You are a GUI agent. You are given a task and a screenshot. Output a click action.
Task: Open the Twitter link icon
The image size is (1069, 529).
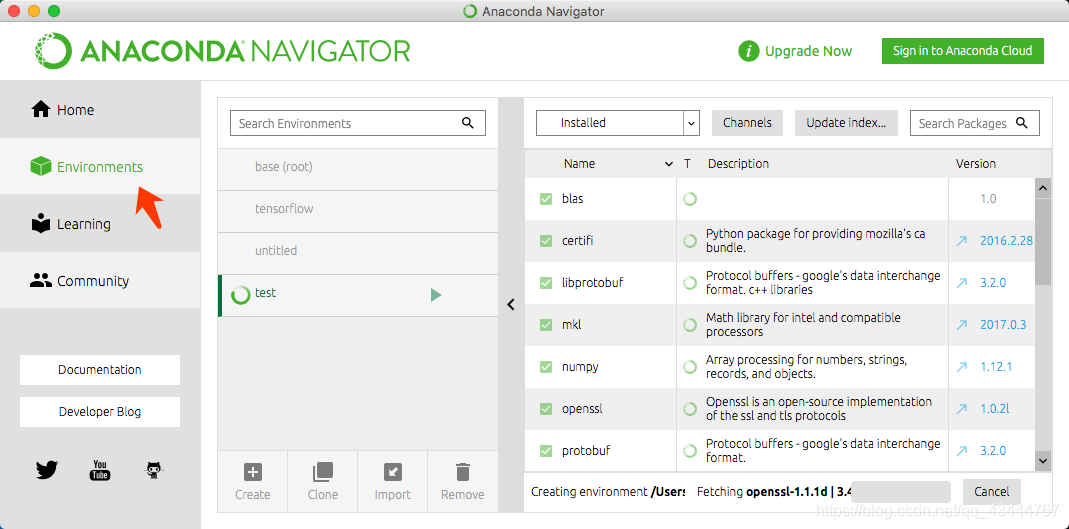coord(47,470)
